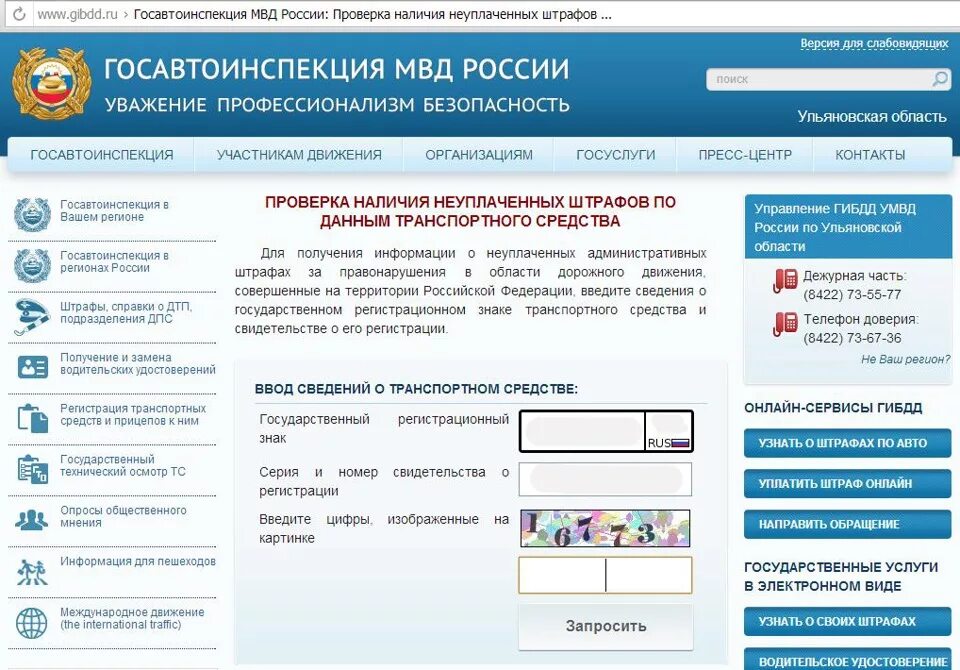Click the public opinion people icon
The height and width of the screenshot is (670, 960).
click(32, 520)
